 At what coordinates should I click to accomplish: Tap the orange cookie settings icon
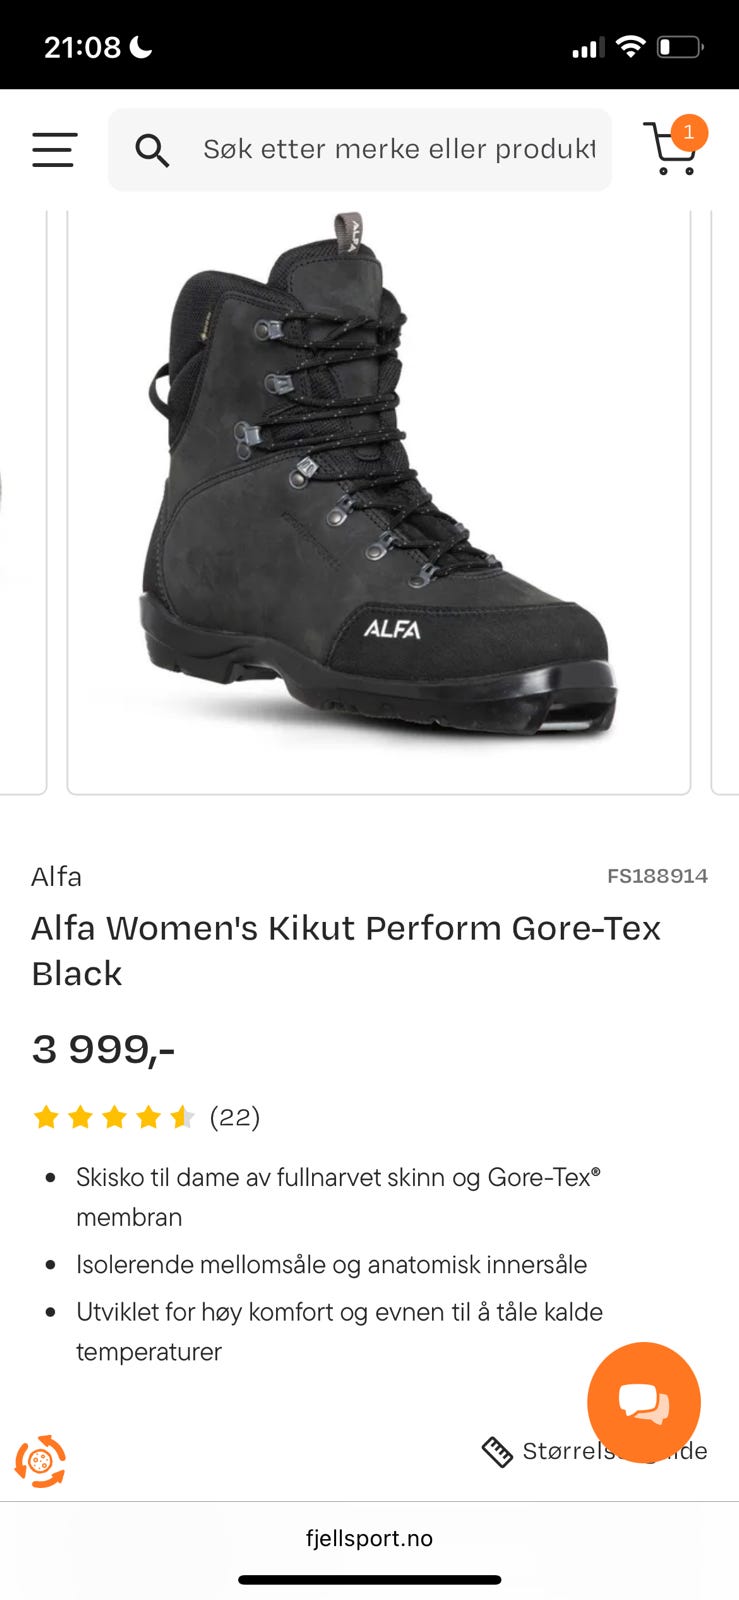[40, 1461]
